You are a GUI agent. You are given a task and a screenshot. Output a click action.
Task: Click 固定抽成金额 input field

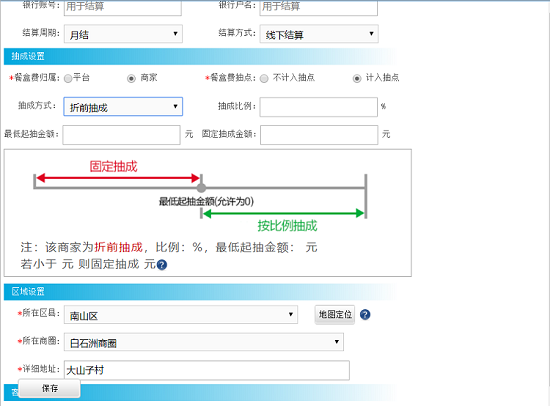319,135
